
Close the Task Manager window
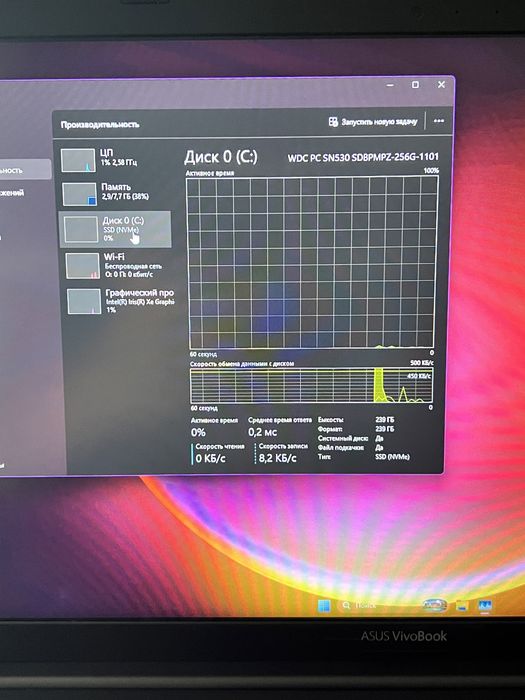[441, 84]
